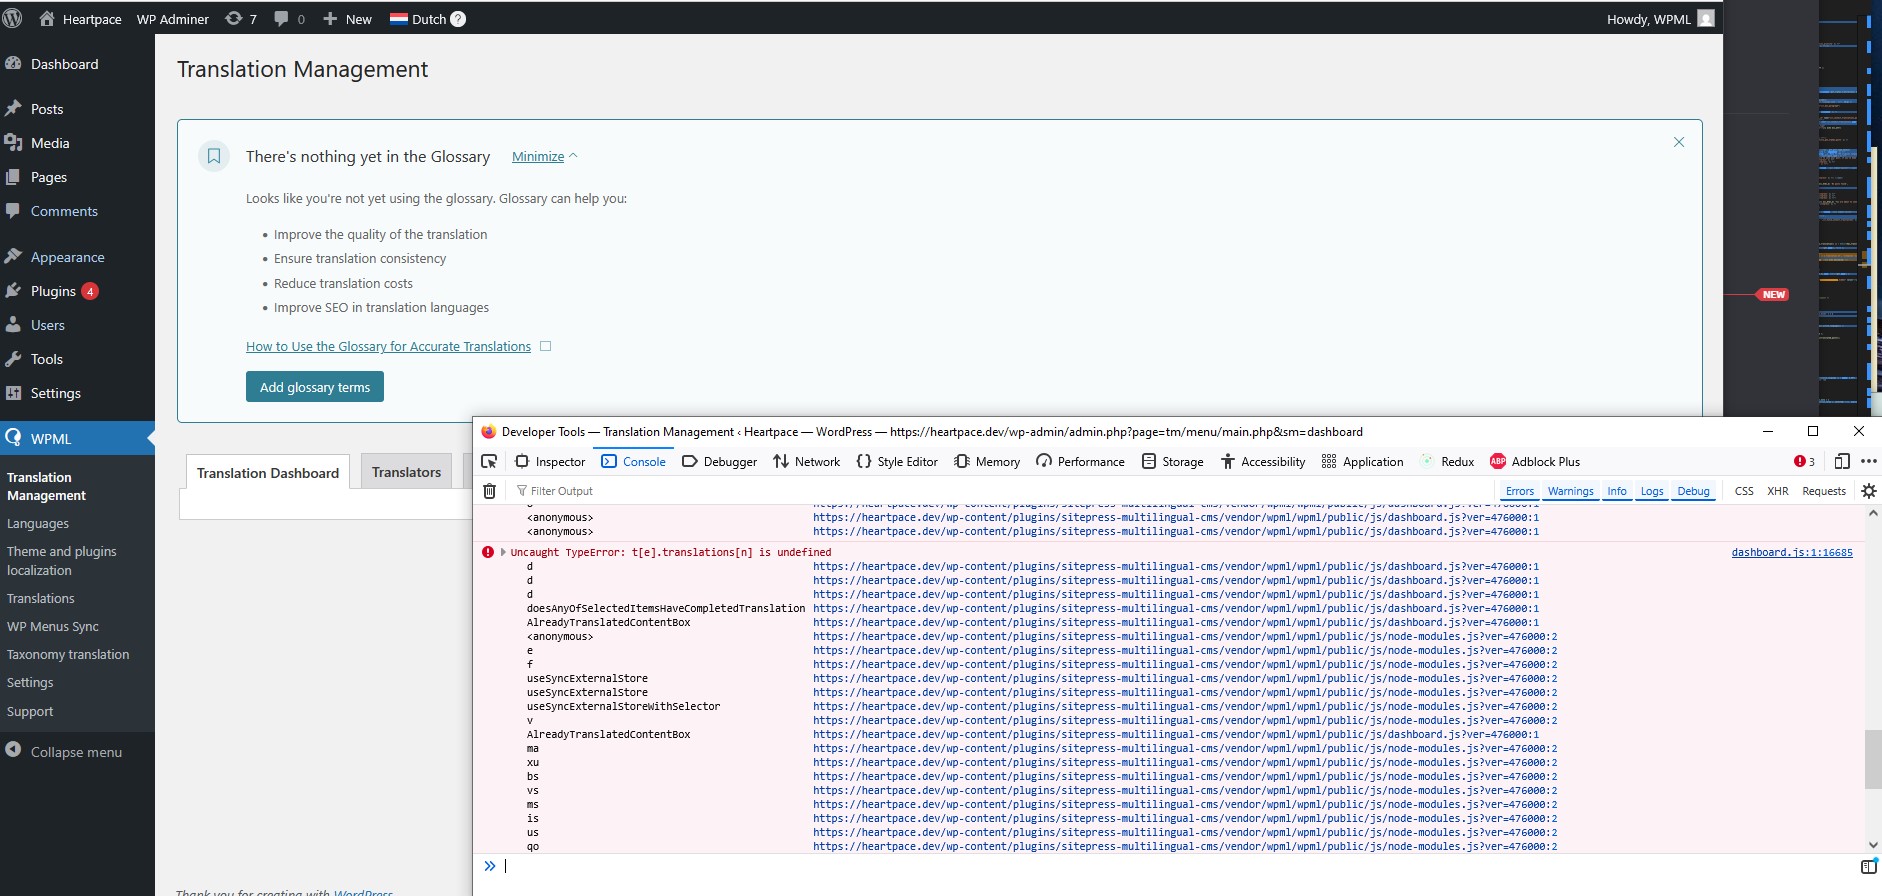Viewport: 1882px width, 896px height.
Task: Open Posts in the admin sidebar
Action: point(46,109)
